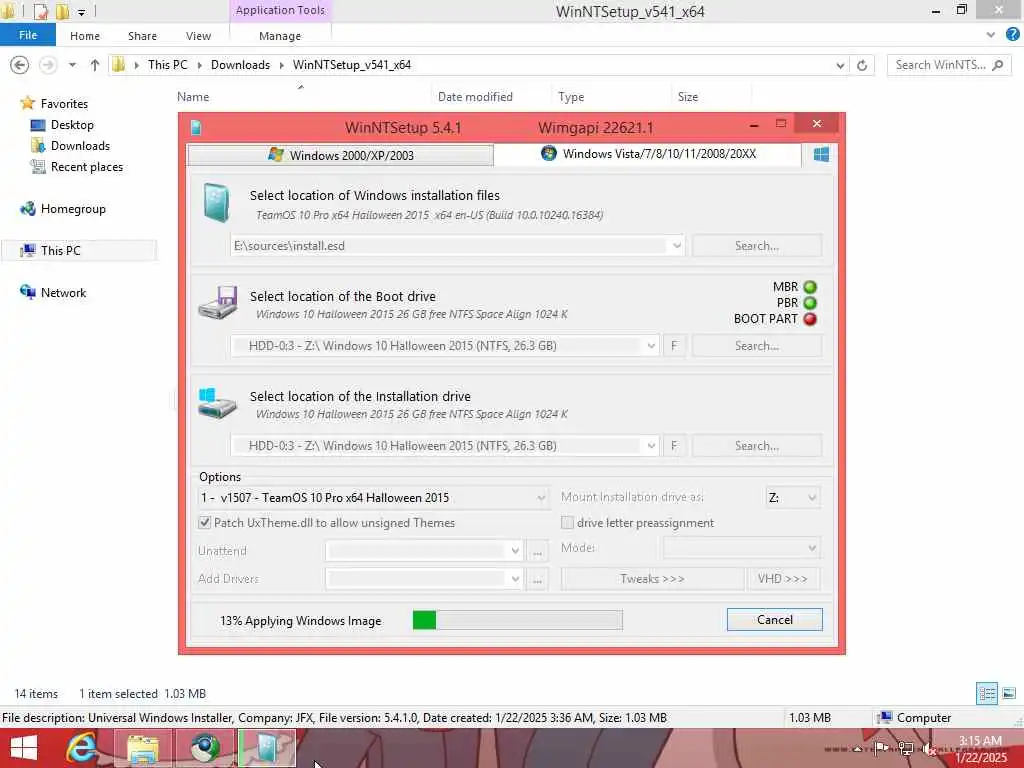Refresh the Explorer address bar
Screen dimensions: 1024x768
click(x=862, y=65)
